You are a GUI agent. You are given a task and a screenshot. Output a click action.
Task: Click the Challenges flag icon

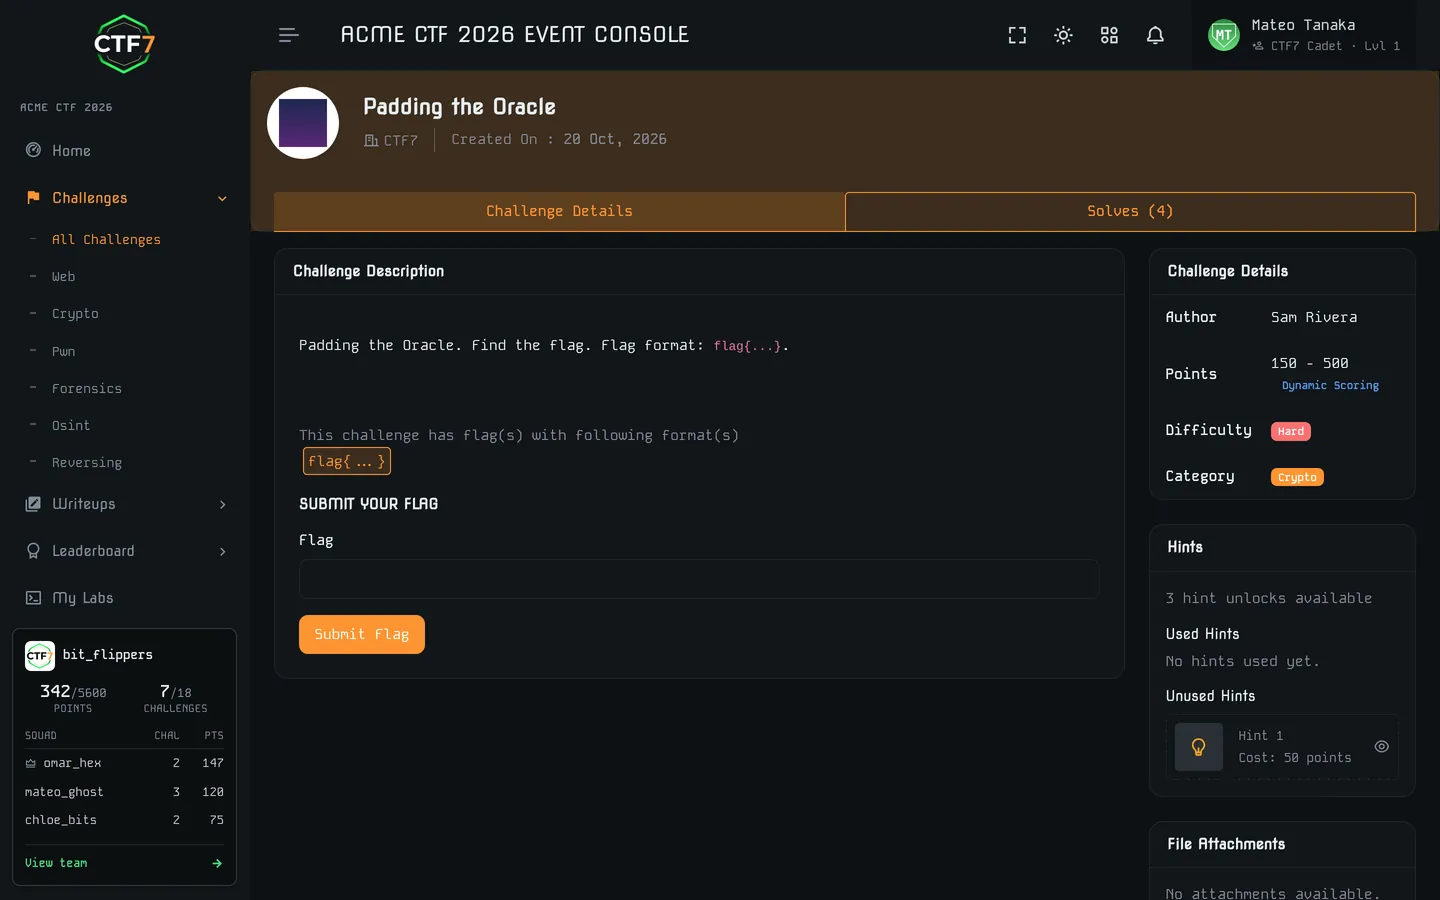coord(33,197)
